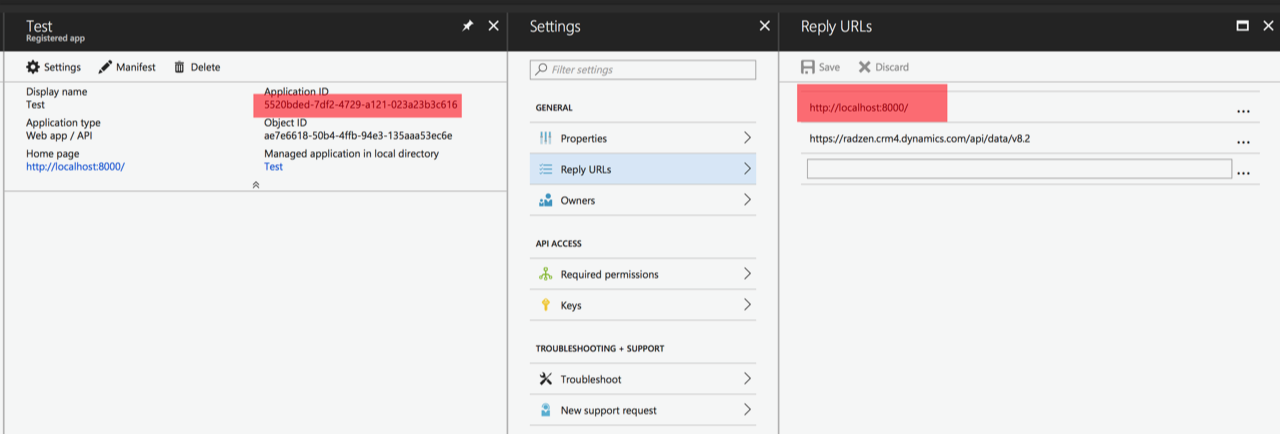Delete the registered app

(197, 67)
